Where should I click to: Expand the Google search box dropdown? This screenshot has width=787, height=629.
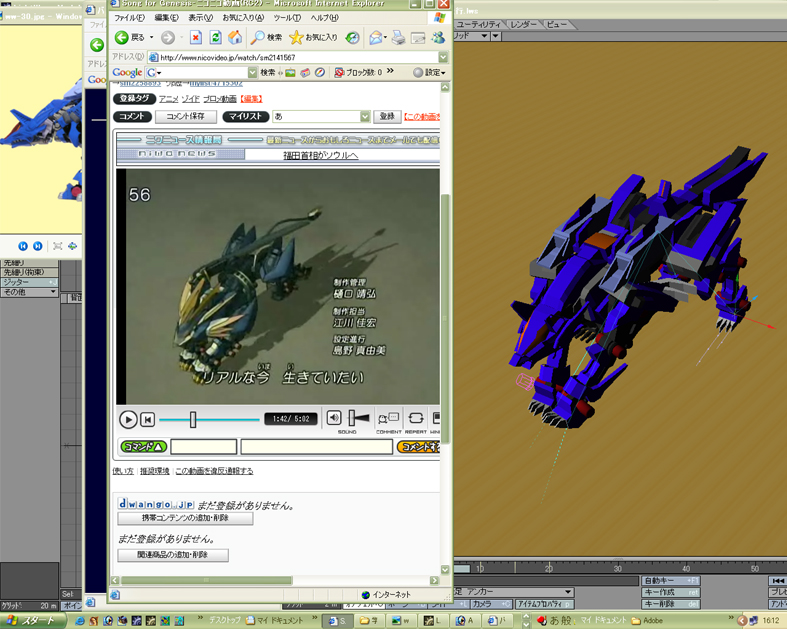tap(252, 73)
